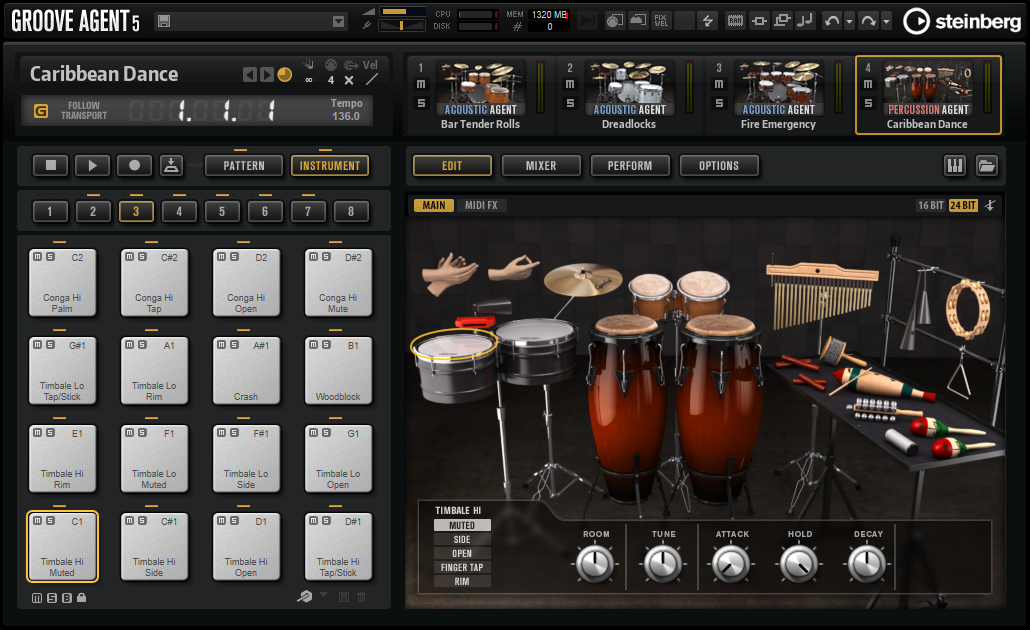This screenshot has width=1030, height=630.
Task: Adjust the ROOM knob
Action: [595, 564]
